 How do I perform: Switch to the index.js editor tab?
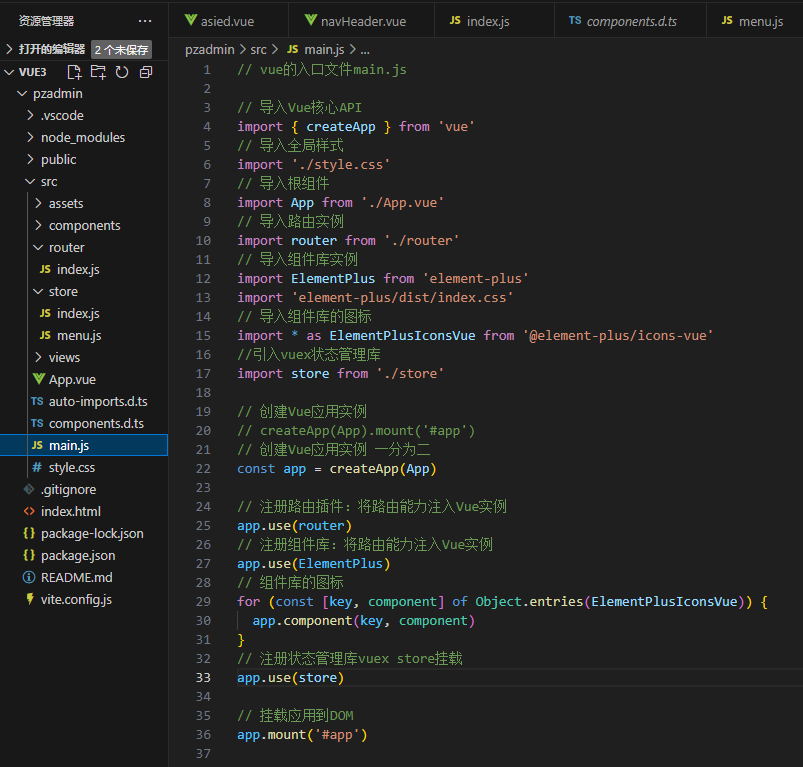[494, 21]
